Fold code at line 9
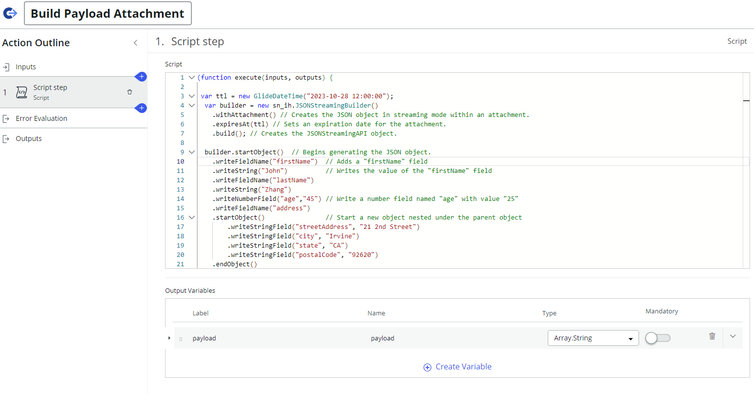Screen dimensions: 754x395 pyautogui.click(x=191, y=152)
